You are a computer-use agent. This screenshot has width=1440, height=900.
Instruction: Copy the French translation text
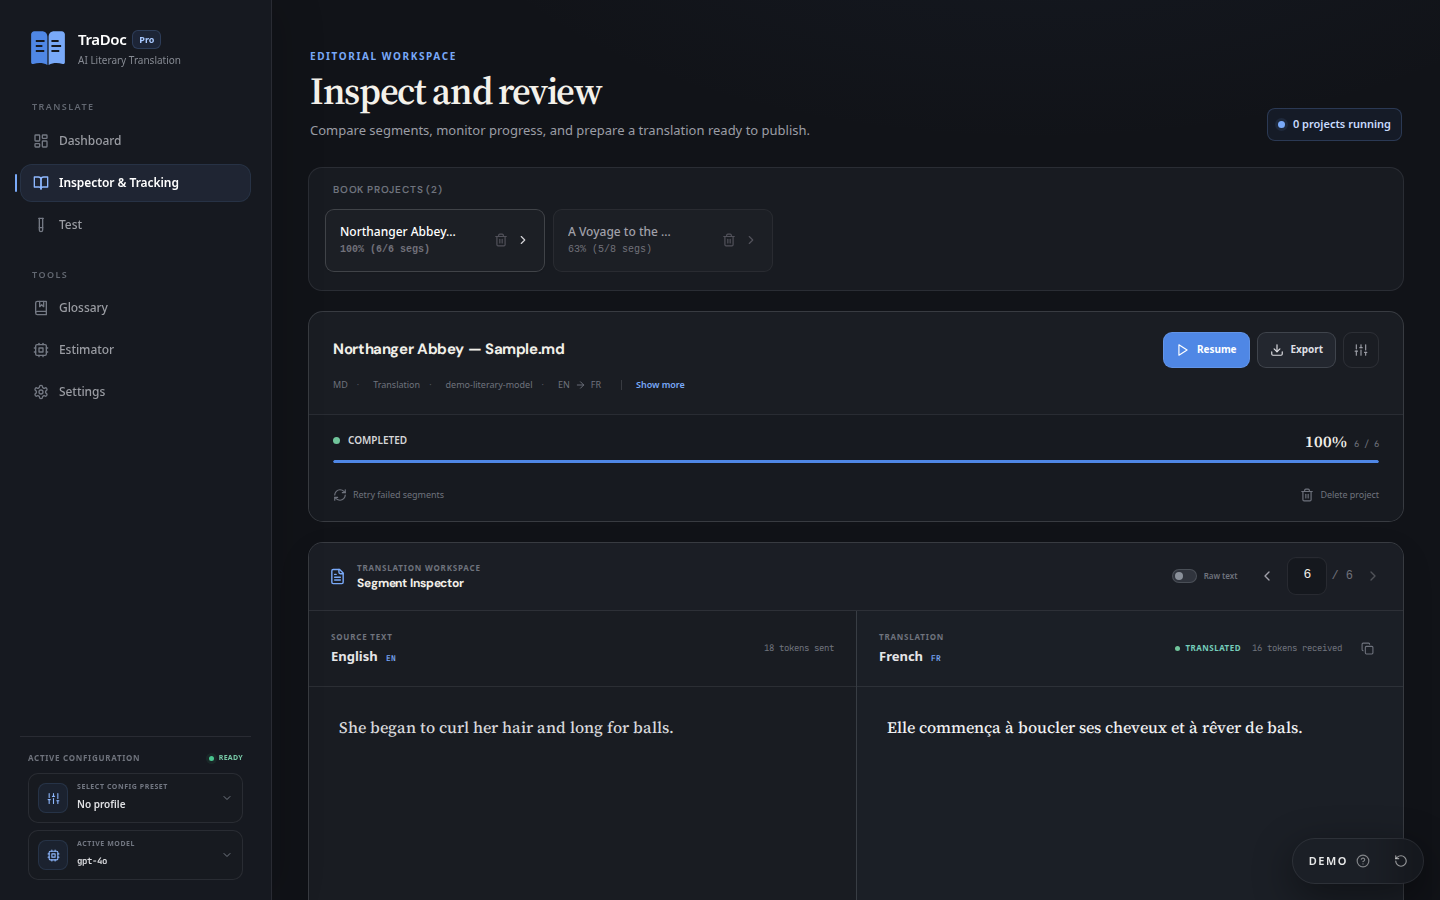[1367, 649]
